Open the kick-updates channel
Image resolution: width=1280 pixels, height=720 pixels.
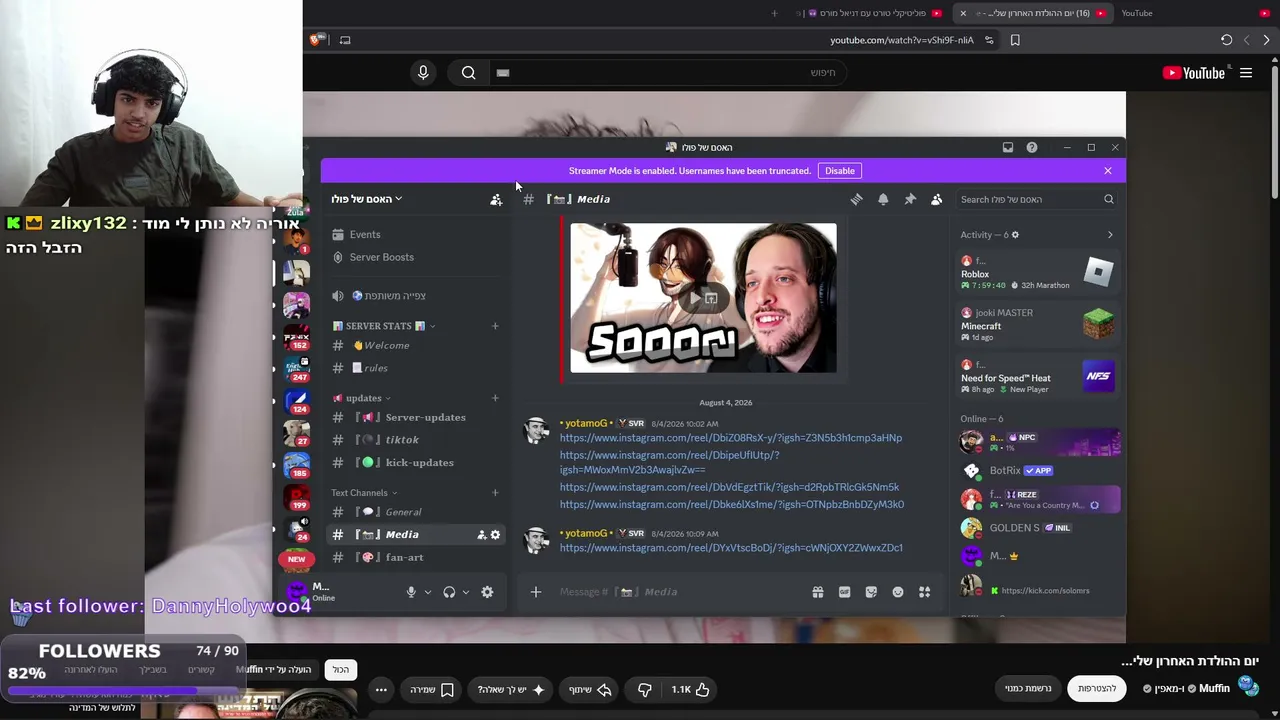(415, 463)
